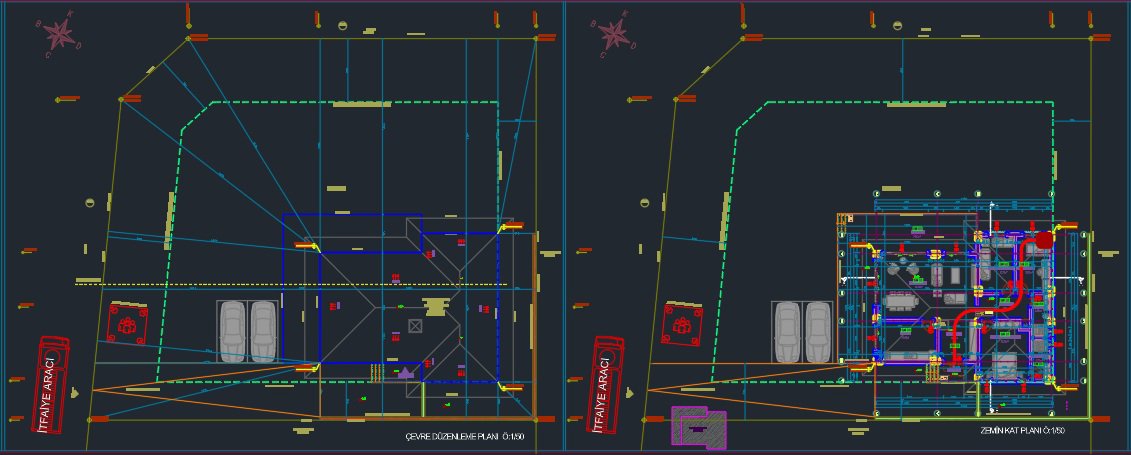Screen dimensions: 1131x455
Task: Select the left parked car in Çevre Düzenleme plan
Action: point(232,331)
